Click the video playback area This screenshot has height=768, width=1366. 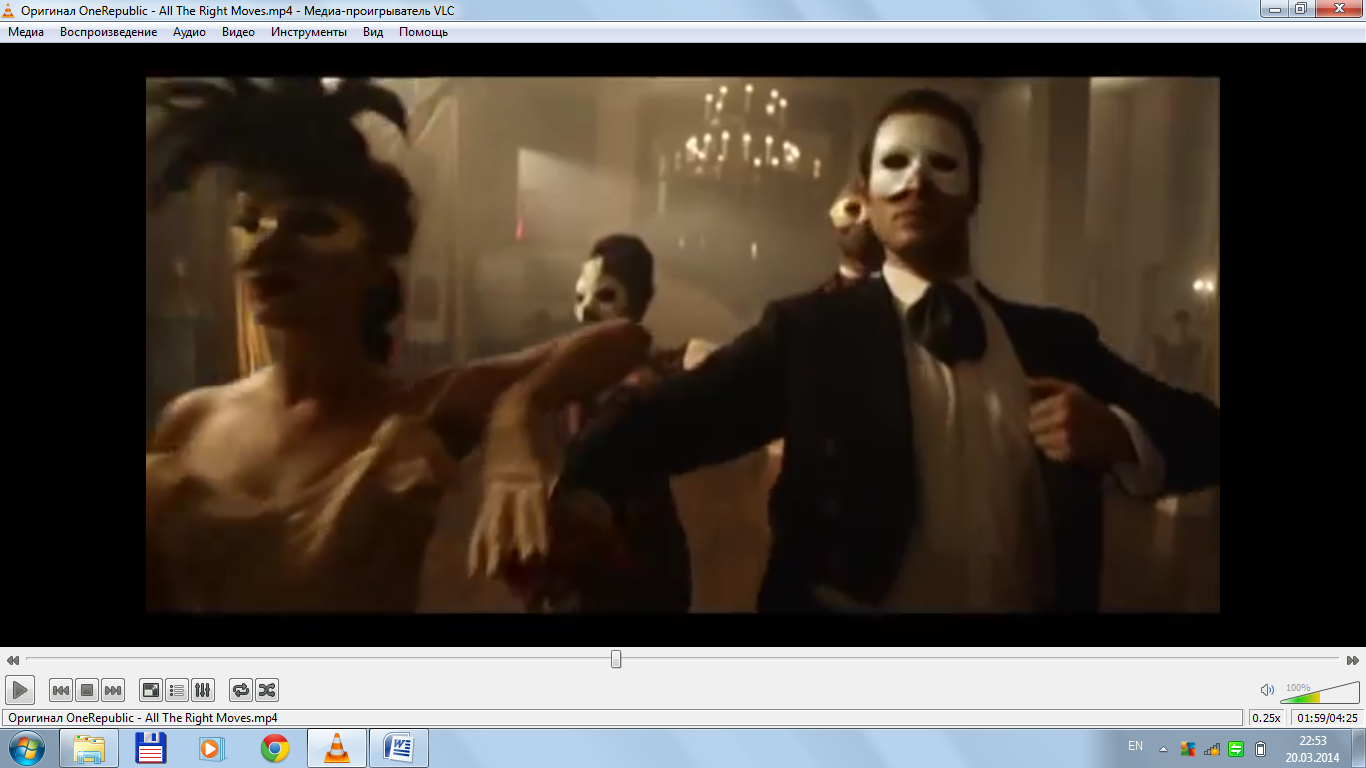683,345
